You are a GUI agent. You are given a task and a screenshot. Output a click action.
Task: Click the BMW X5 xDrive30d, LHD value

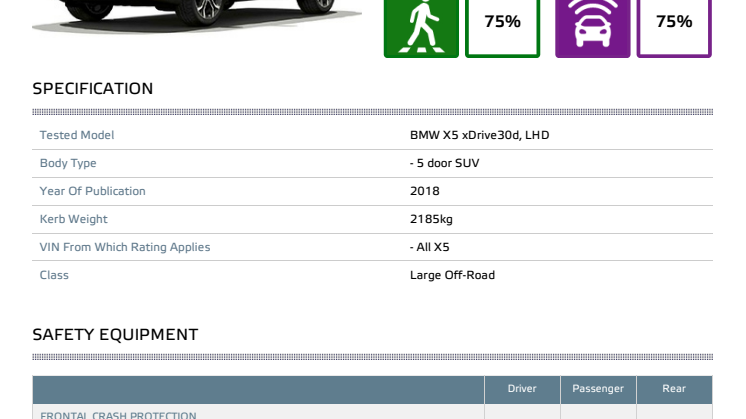coord(480,135)
